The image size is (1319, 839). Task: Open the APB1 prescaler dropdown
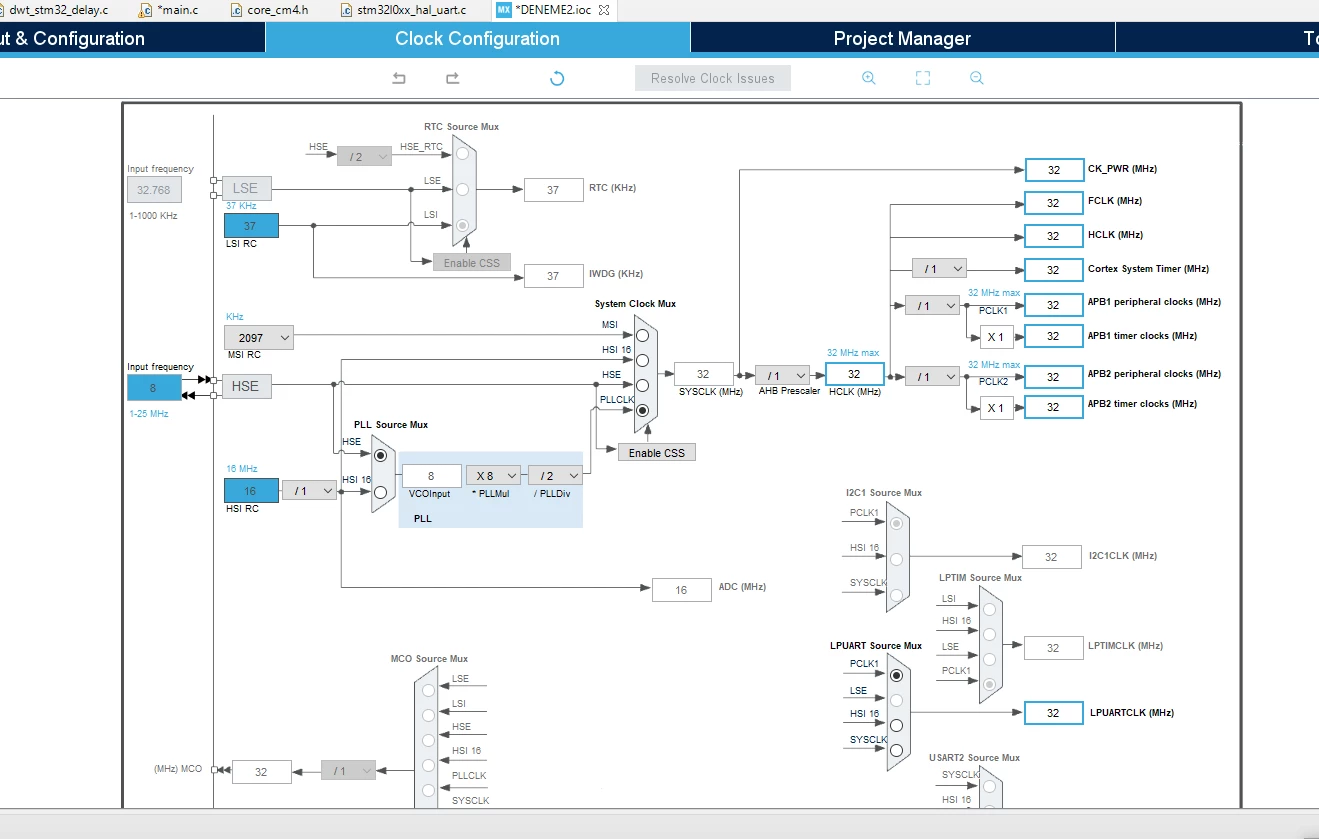click(932, 305)
